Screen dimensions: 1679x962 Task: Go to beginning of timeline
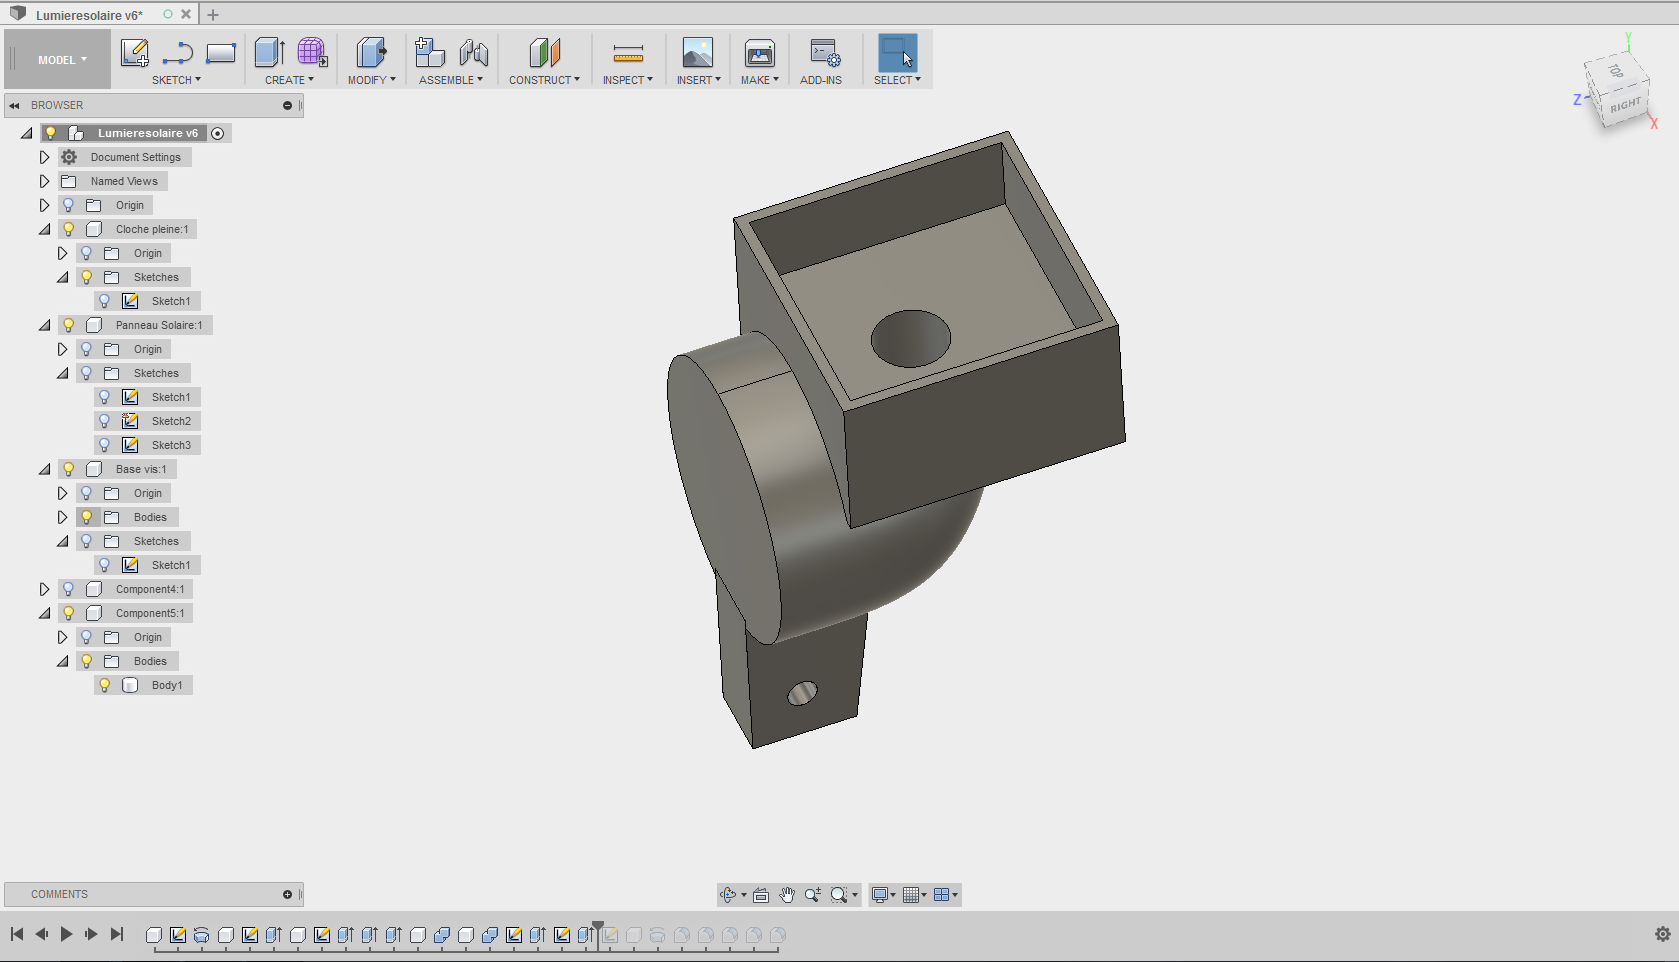[17, 934]
